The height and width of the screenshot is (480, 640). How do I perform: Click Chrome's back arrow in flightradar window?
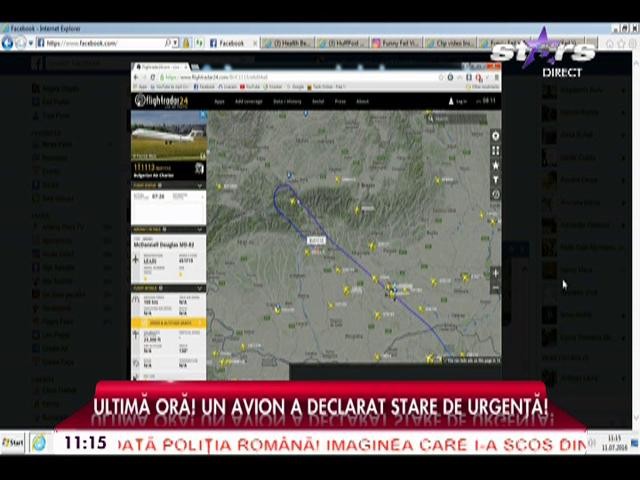tap(136, 77)
